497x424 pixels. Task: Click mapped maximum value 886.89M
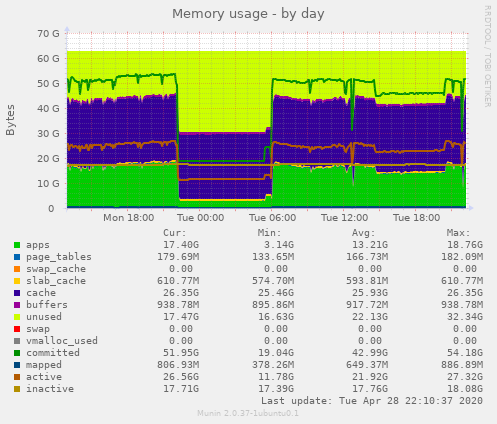coord(462,365)
